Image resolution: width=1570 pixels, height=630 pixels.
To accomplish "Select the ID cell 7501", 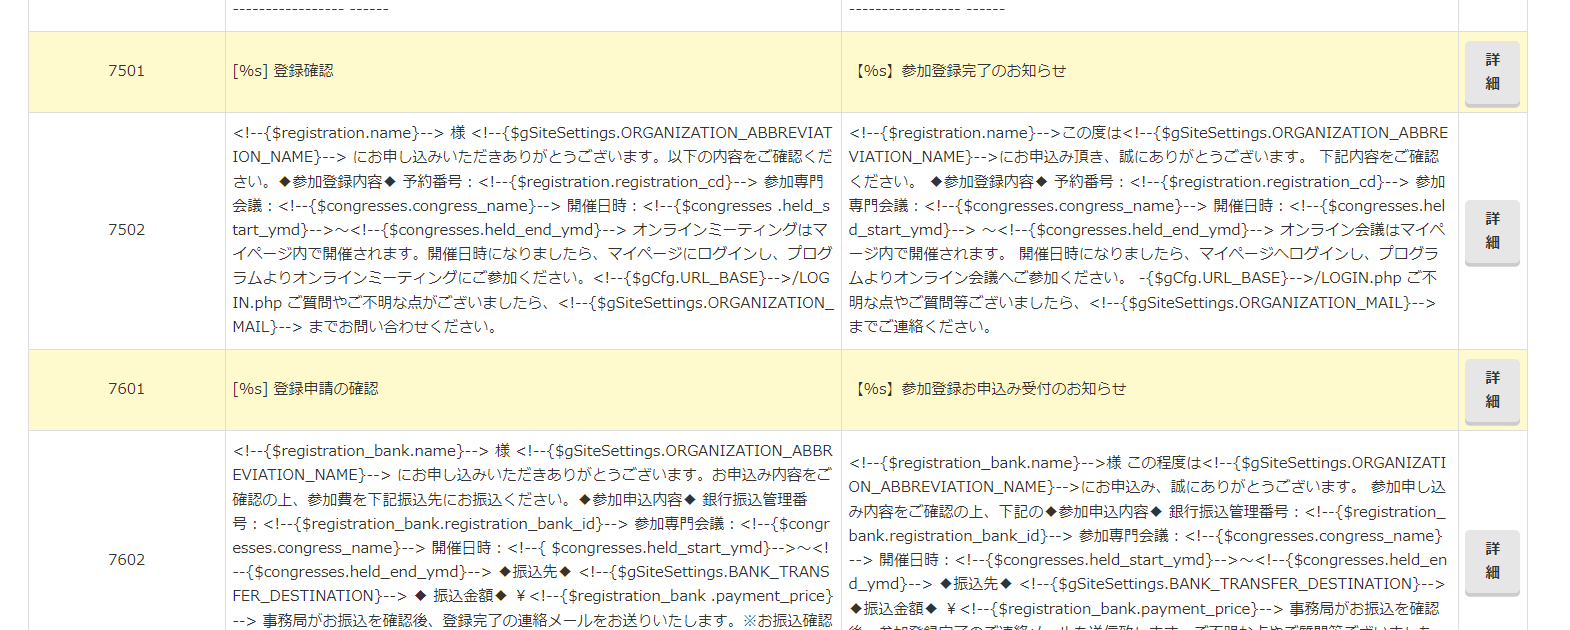I will (127, 71).
